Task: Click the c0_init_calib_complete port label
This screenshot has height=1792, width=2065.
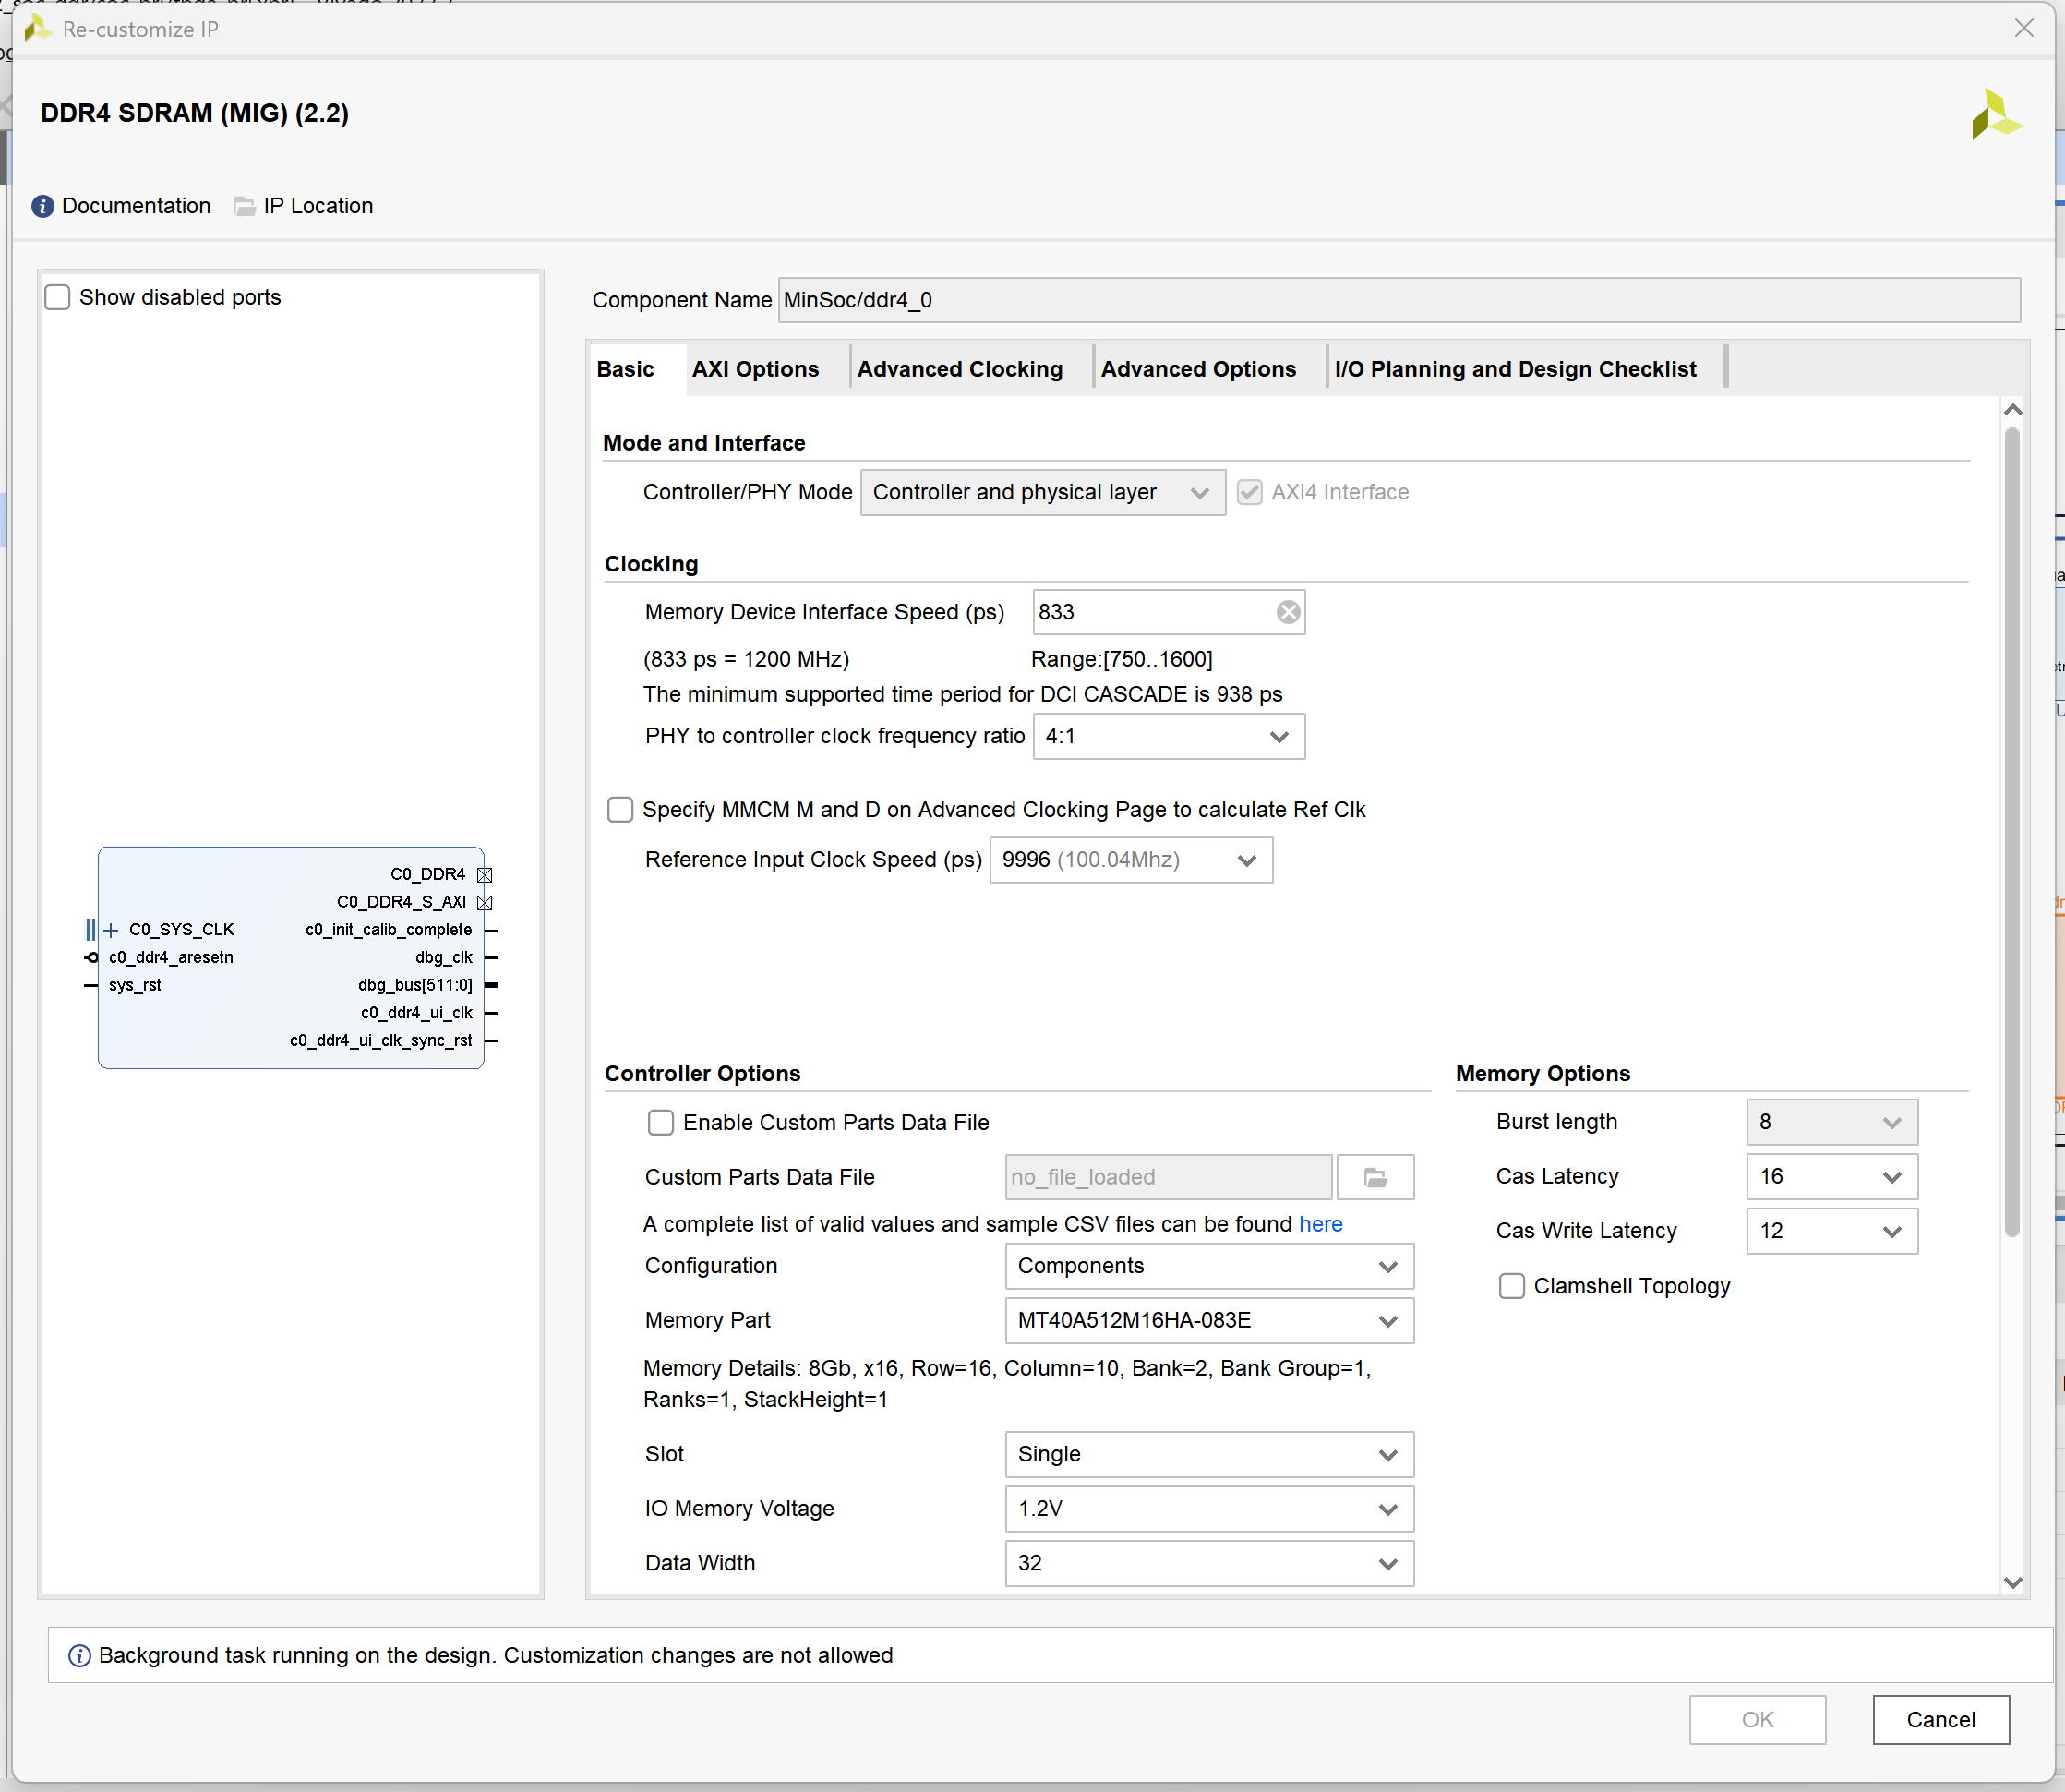Action: point(389,930)
